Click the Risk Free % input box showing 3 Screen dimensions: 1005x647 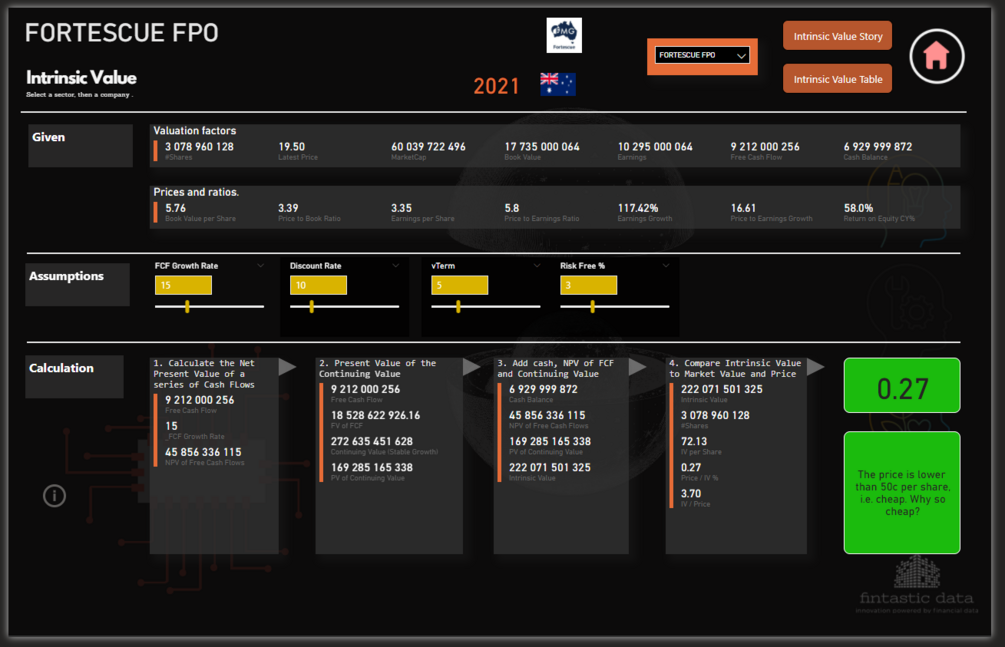point(588,285)
